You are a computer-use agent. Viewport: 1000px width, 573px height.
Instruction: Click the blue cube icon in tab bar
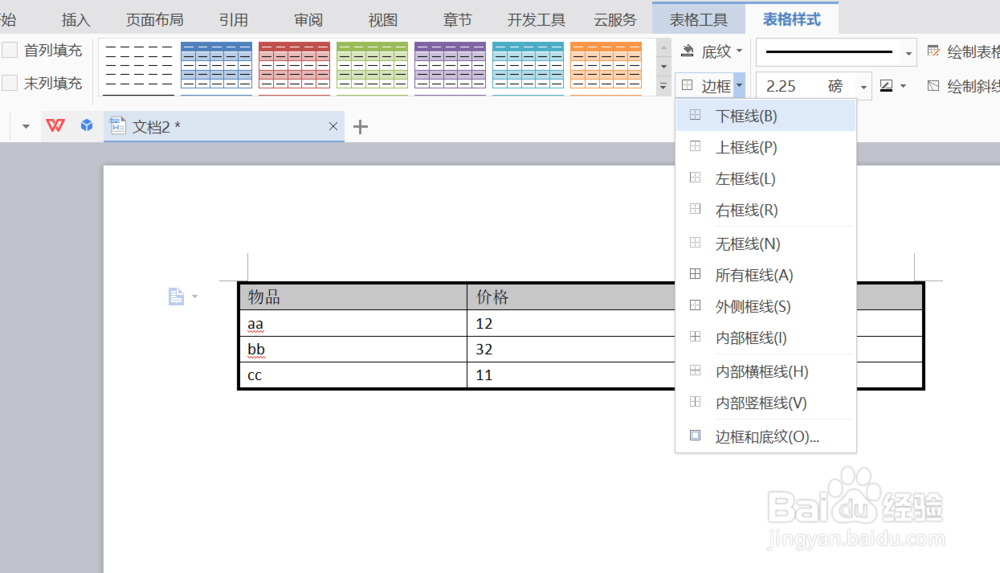(x=87, y=125)
